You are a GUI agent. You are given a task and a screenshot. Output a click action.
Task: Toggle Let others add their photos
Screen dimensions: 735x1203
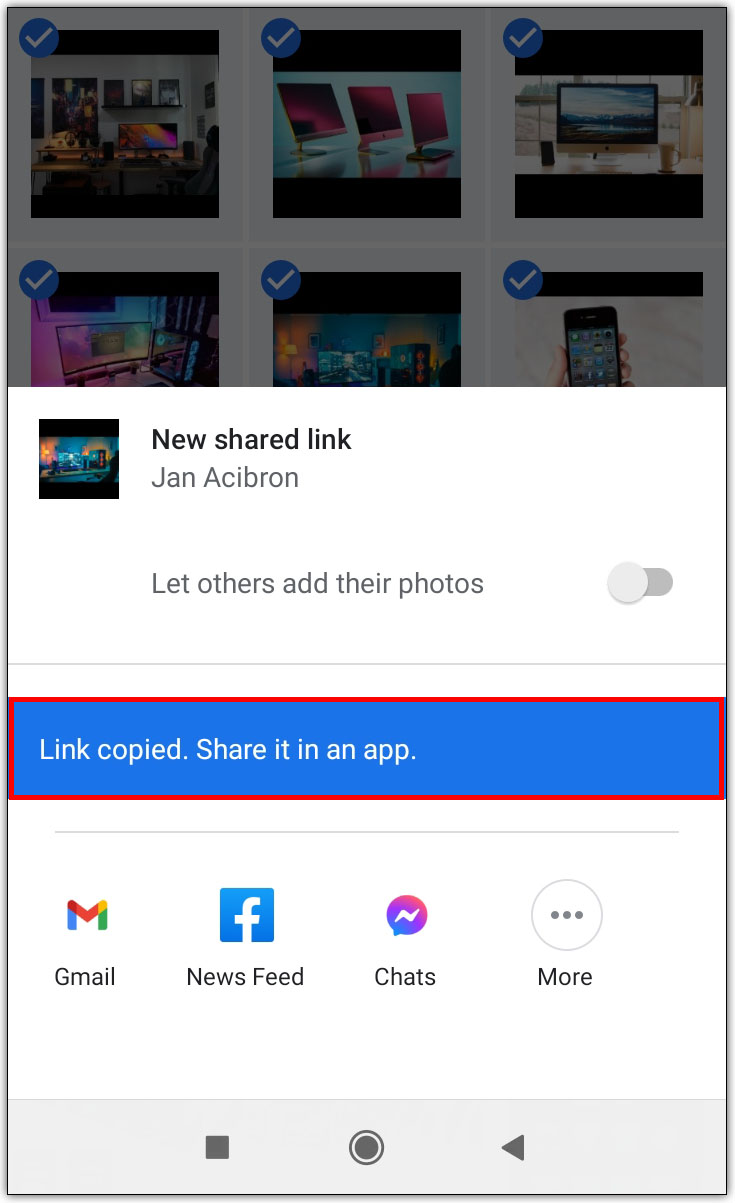641,583
